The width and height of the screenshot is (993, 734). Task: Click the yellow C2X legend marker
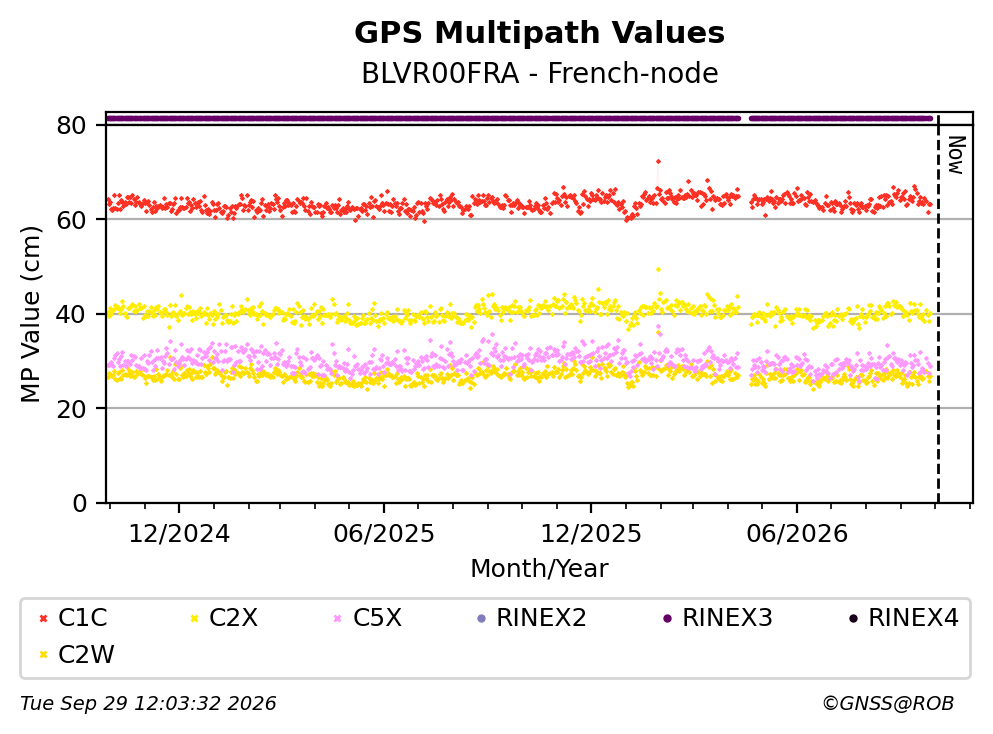(194, 618)
